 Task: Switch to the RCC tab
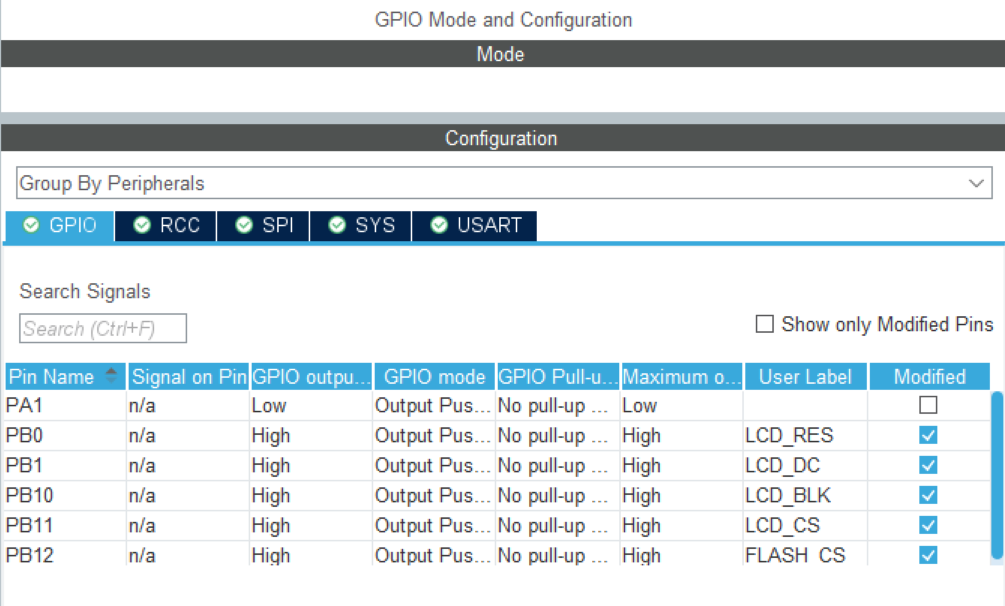point(166,226)
